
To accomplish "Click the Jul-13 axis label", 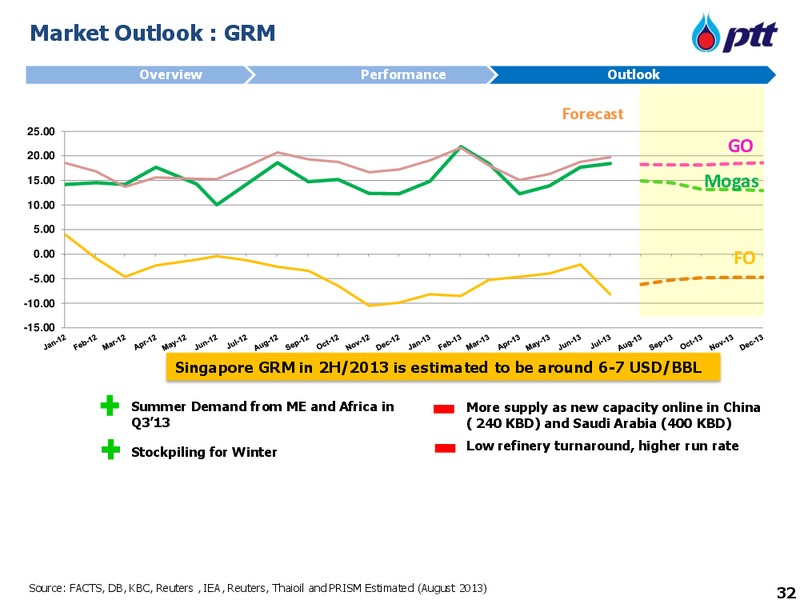I will [599, 341].
